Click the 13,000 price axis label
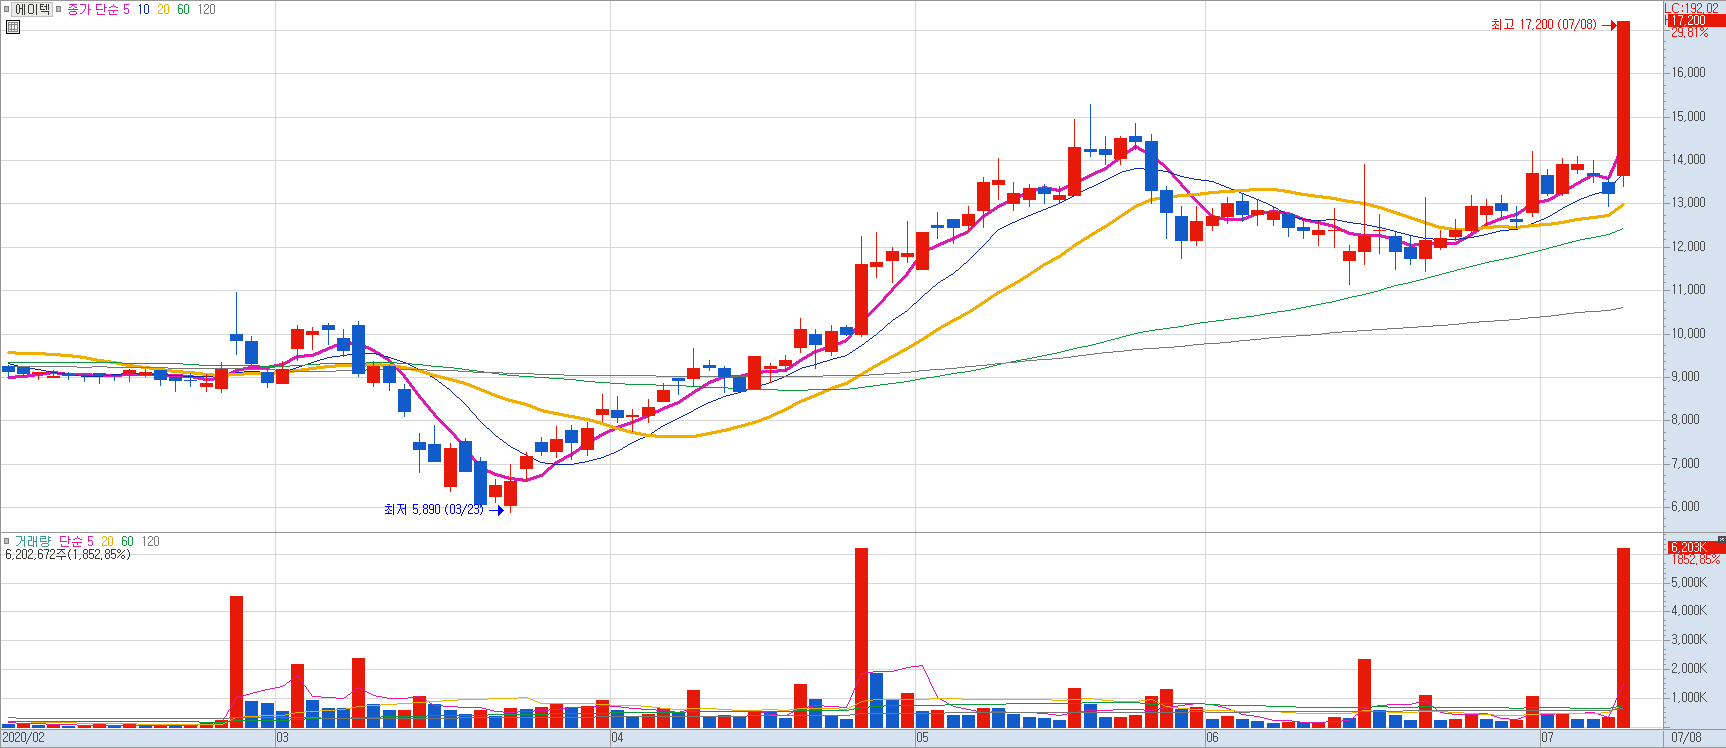The image size is (1726, 748). (1688, 202)
